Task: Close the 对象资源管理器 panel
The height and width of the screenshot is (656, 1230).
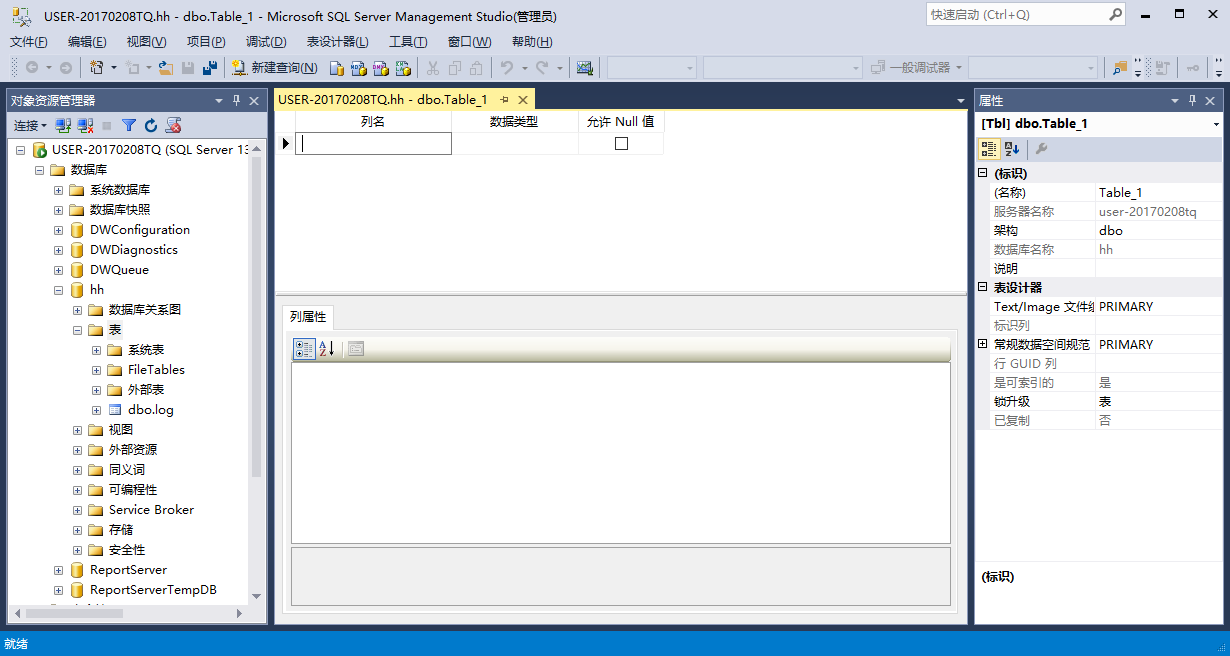Action: pos(254,100)
